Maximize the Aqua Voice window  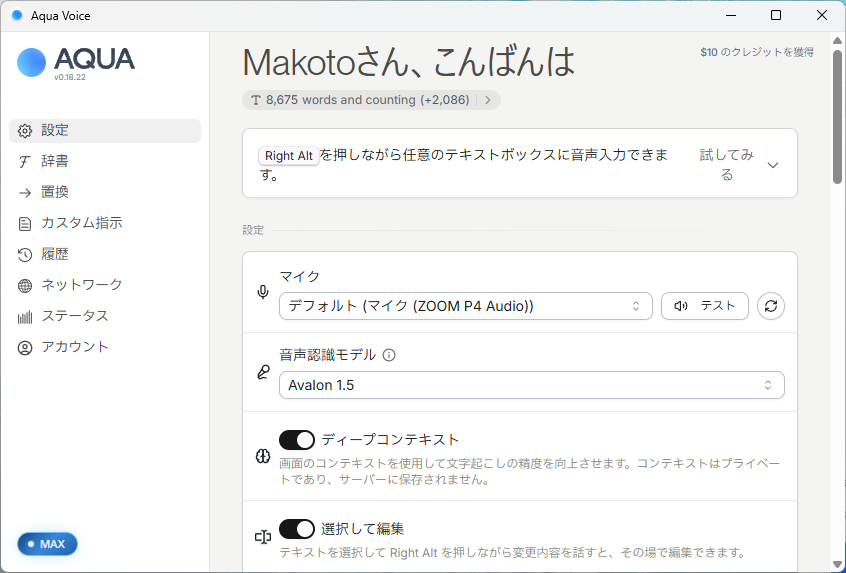(x=776, y=15)
